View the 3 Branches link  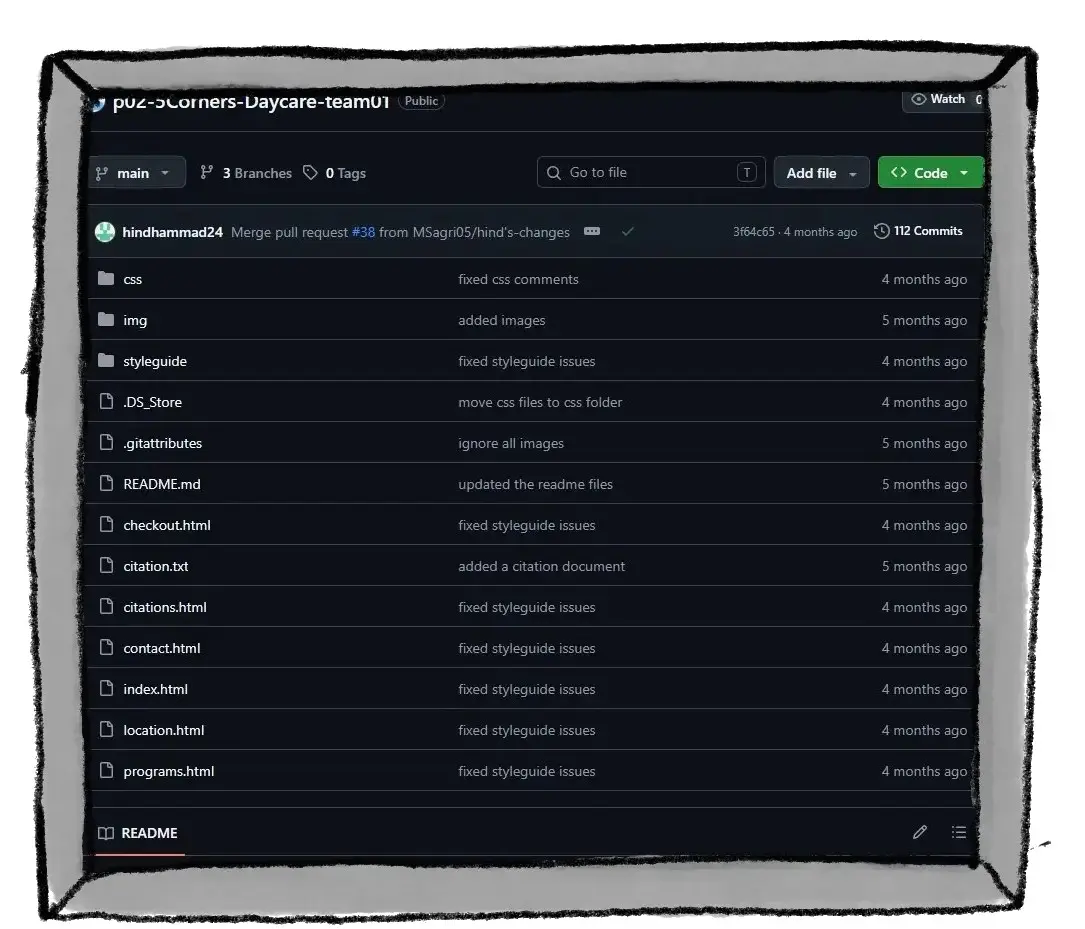click(x=246, y=173)
